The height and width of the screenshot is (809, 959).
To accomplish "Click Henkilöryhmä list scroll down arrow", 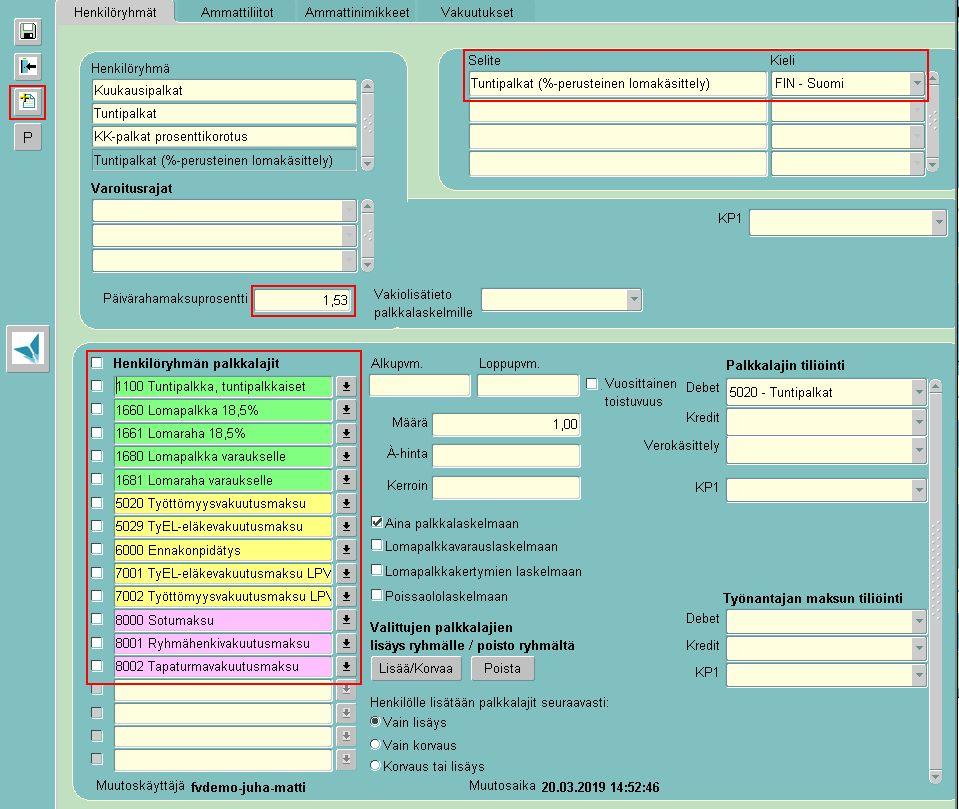I will (x=368, y=164).
